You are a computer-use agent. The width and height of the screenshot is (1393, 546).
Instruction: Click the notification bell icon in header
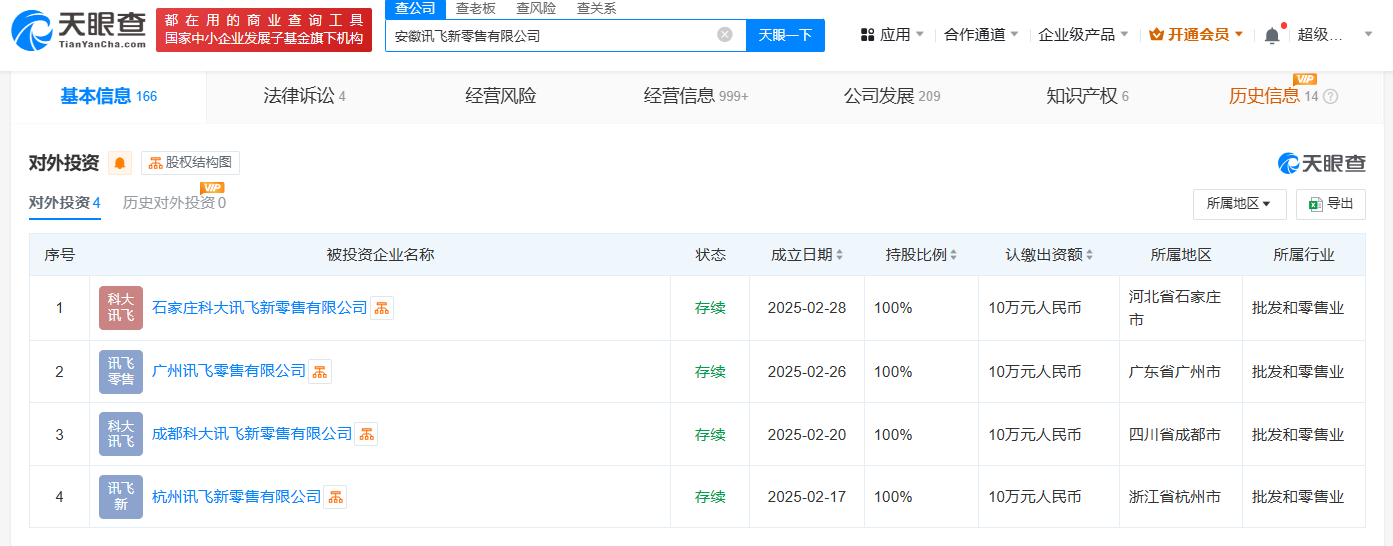click(1272, 35)
